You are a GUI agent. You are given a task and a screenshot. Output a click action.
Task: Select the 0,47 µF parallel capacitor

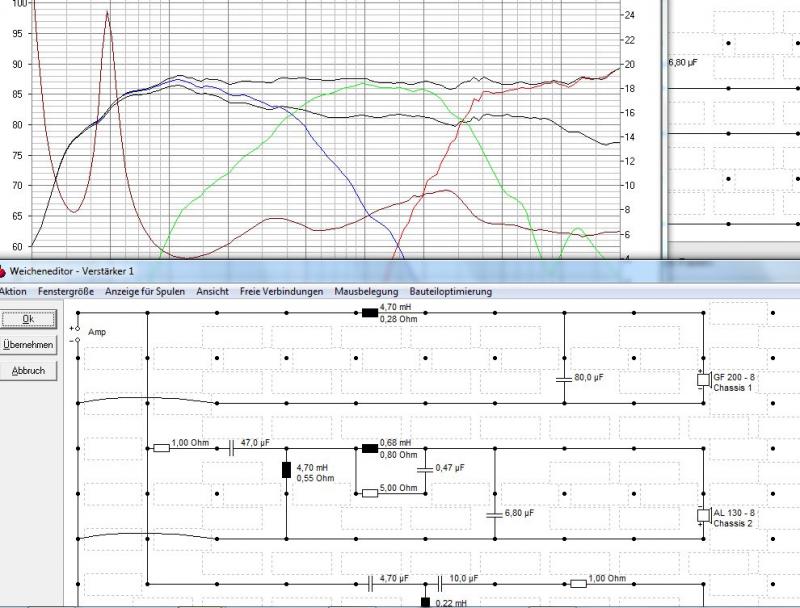click(425, 470)
